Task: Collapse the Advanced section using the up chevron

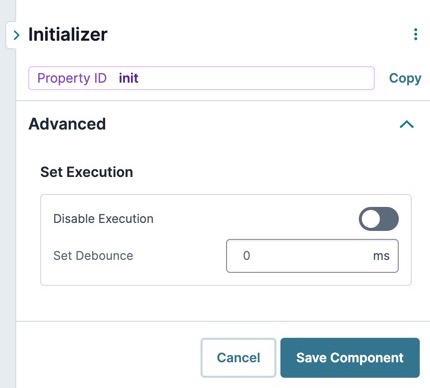Action: pos(407,124)
